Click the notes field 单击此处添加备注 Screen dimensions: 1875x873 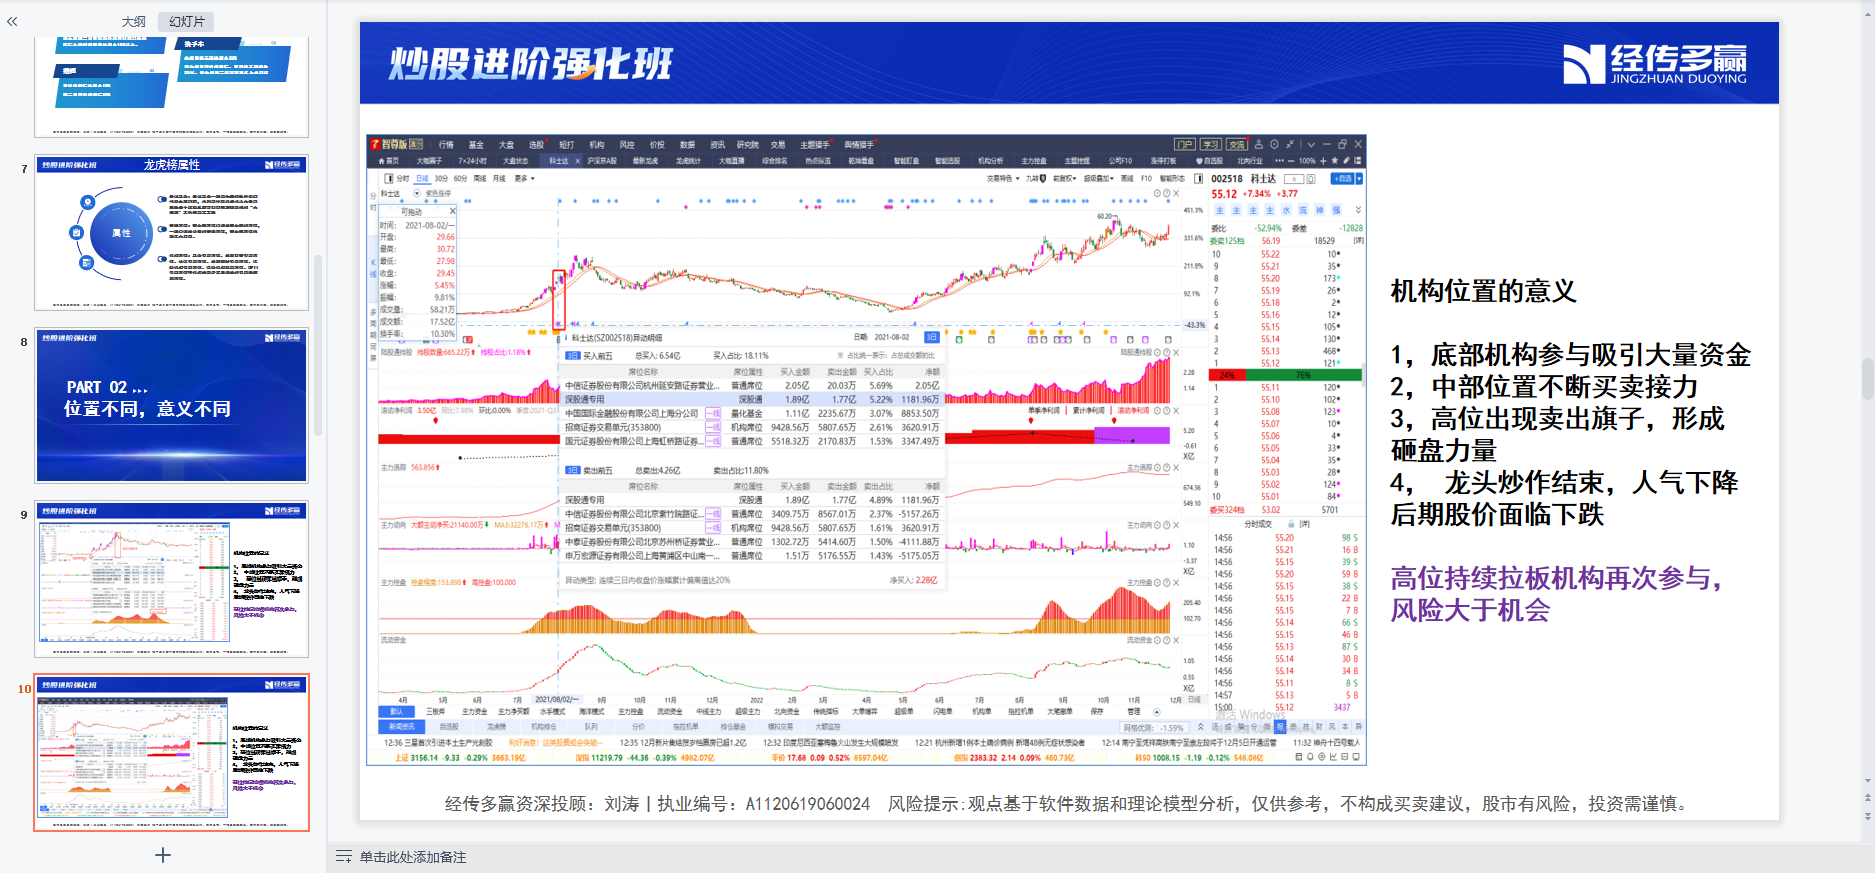413,857
